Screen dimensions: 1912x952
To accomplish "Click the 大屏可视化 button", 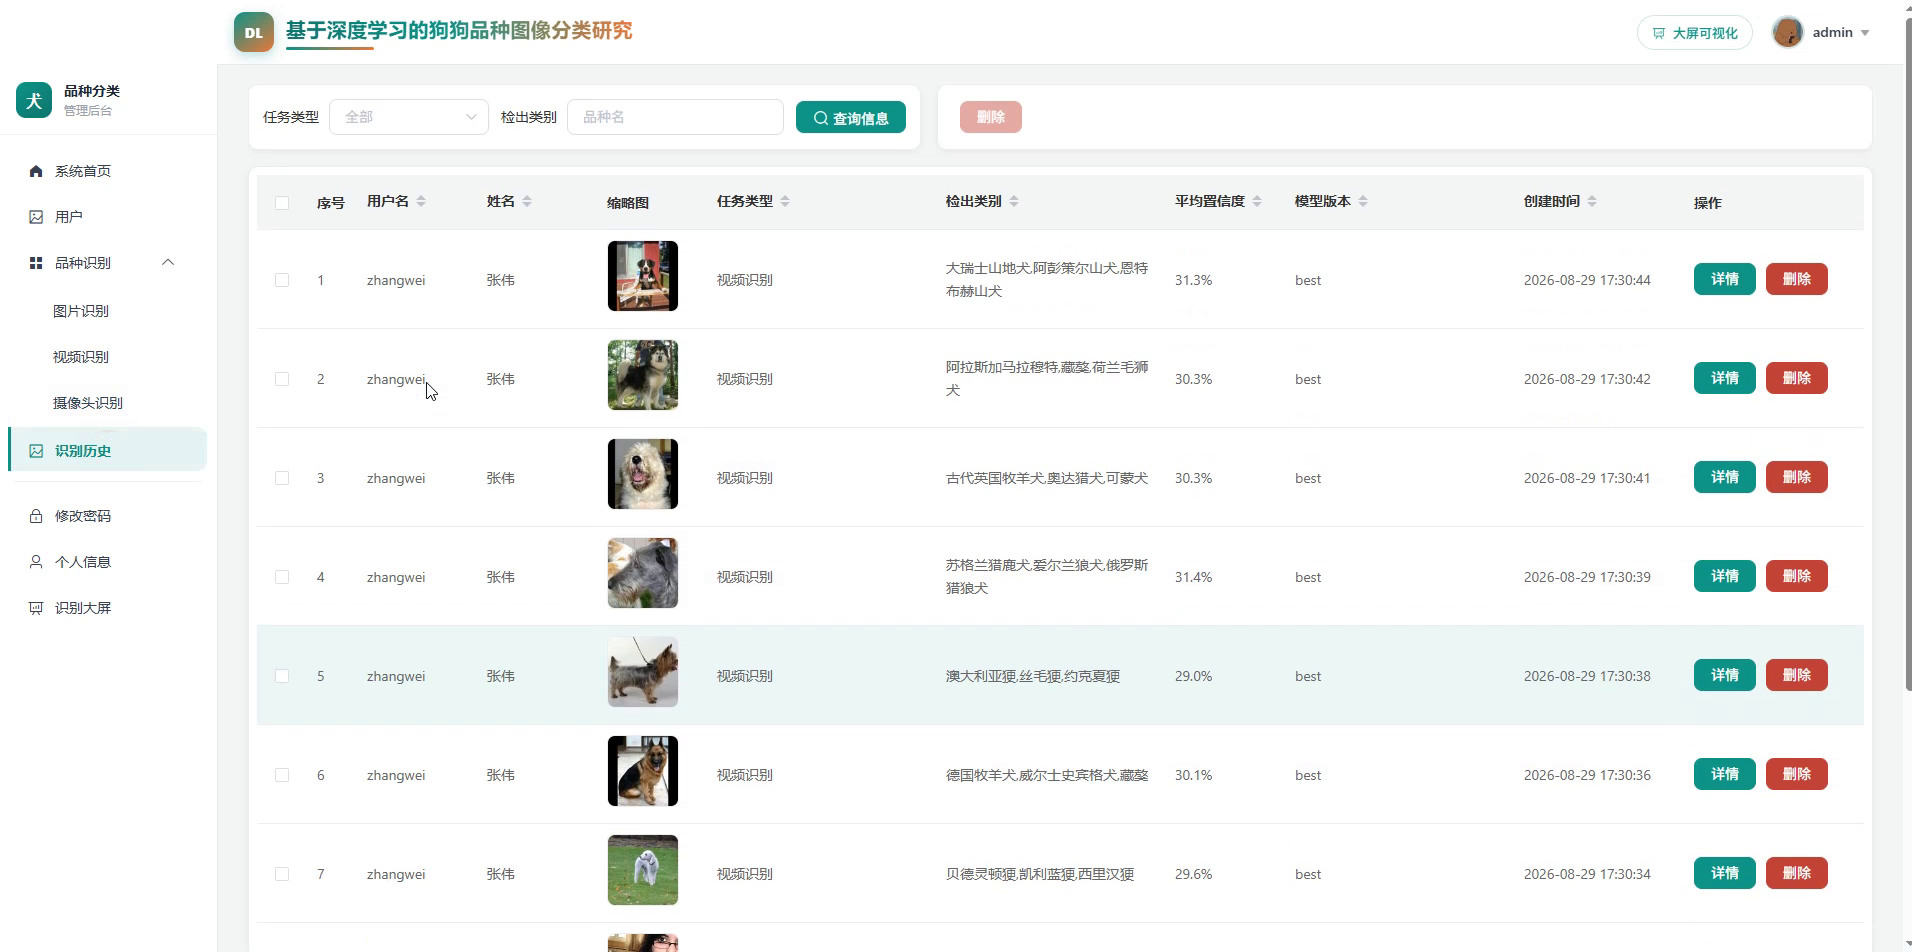I will [1694, 33].
